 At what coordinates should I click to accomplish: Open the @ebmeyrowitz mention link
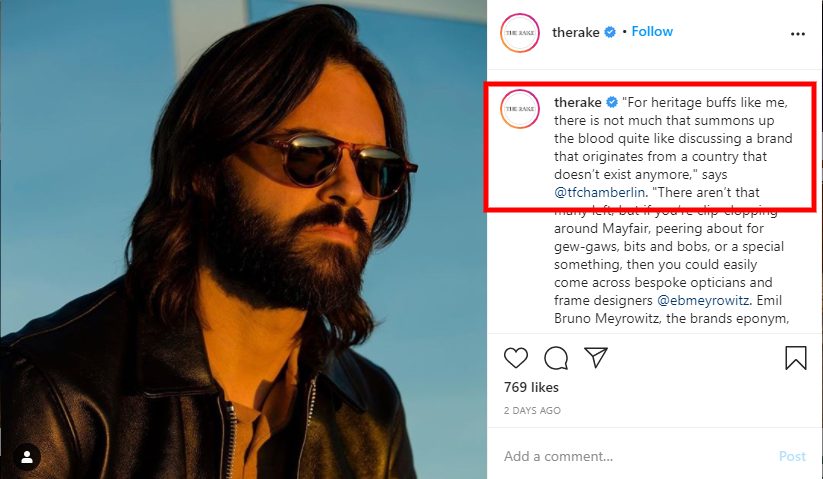(704, 300)
